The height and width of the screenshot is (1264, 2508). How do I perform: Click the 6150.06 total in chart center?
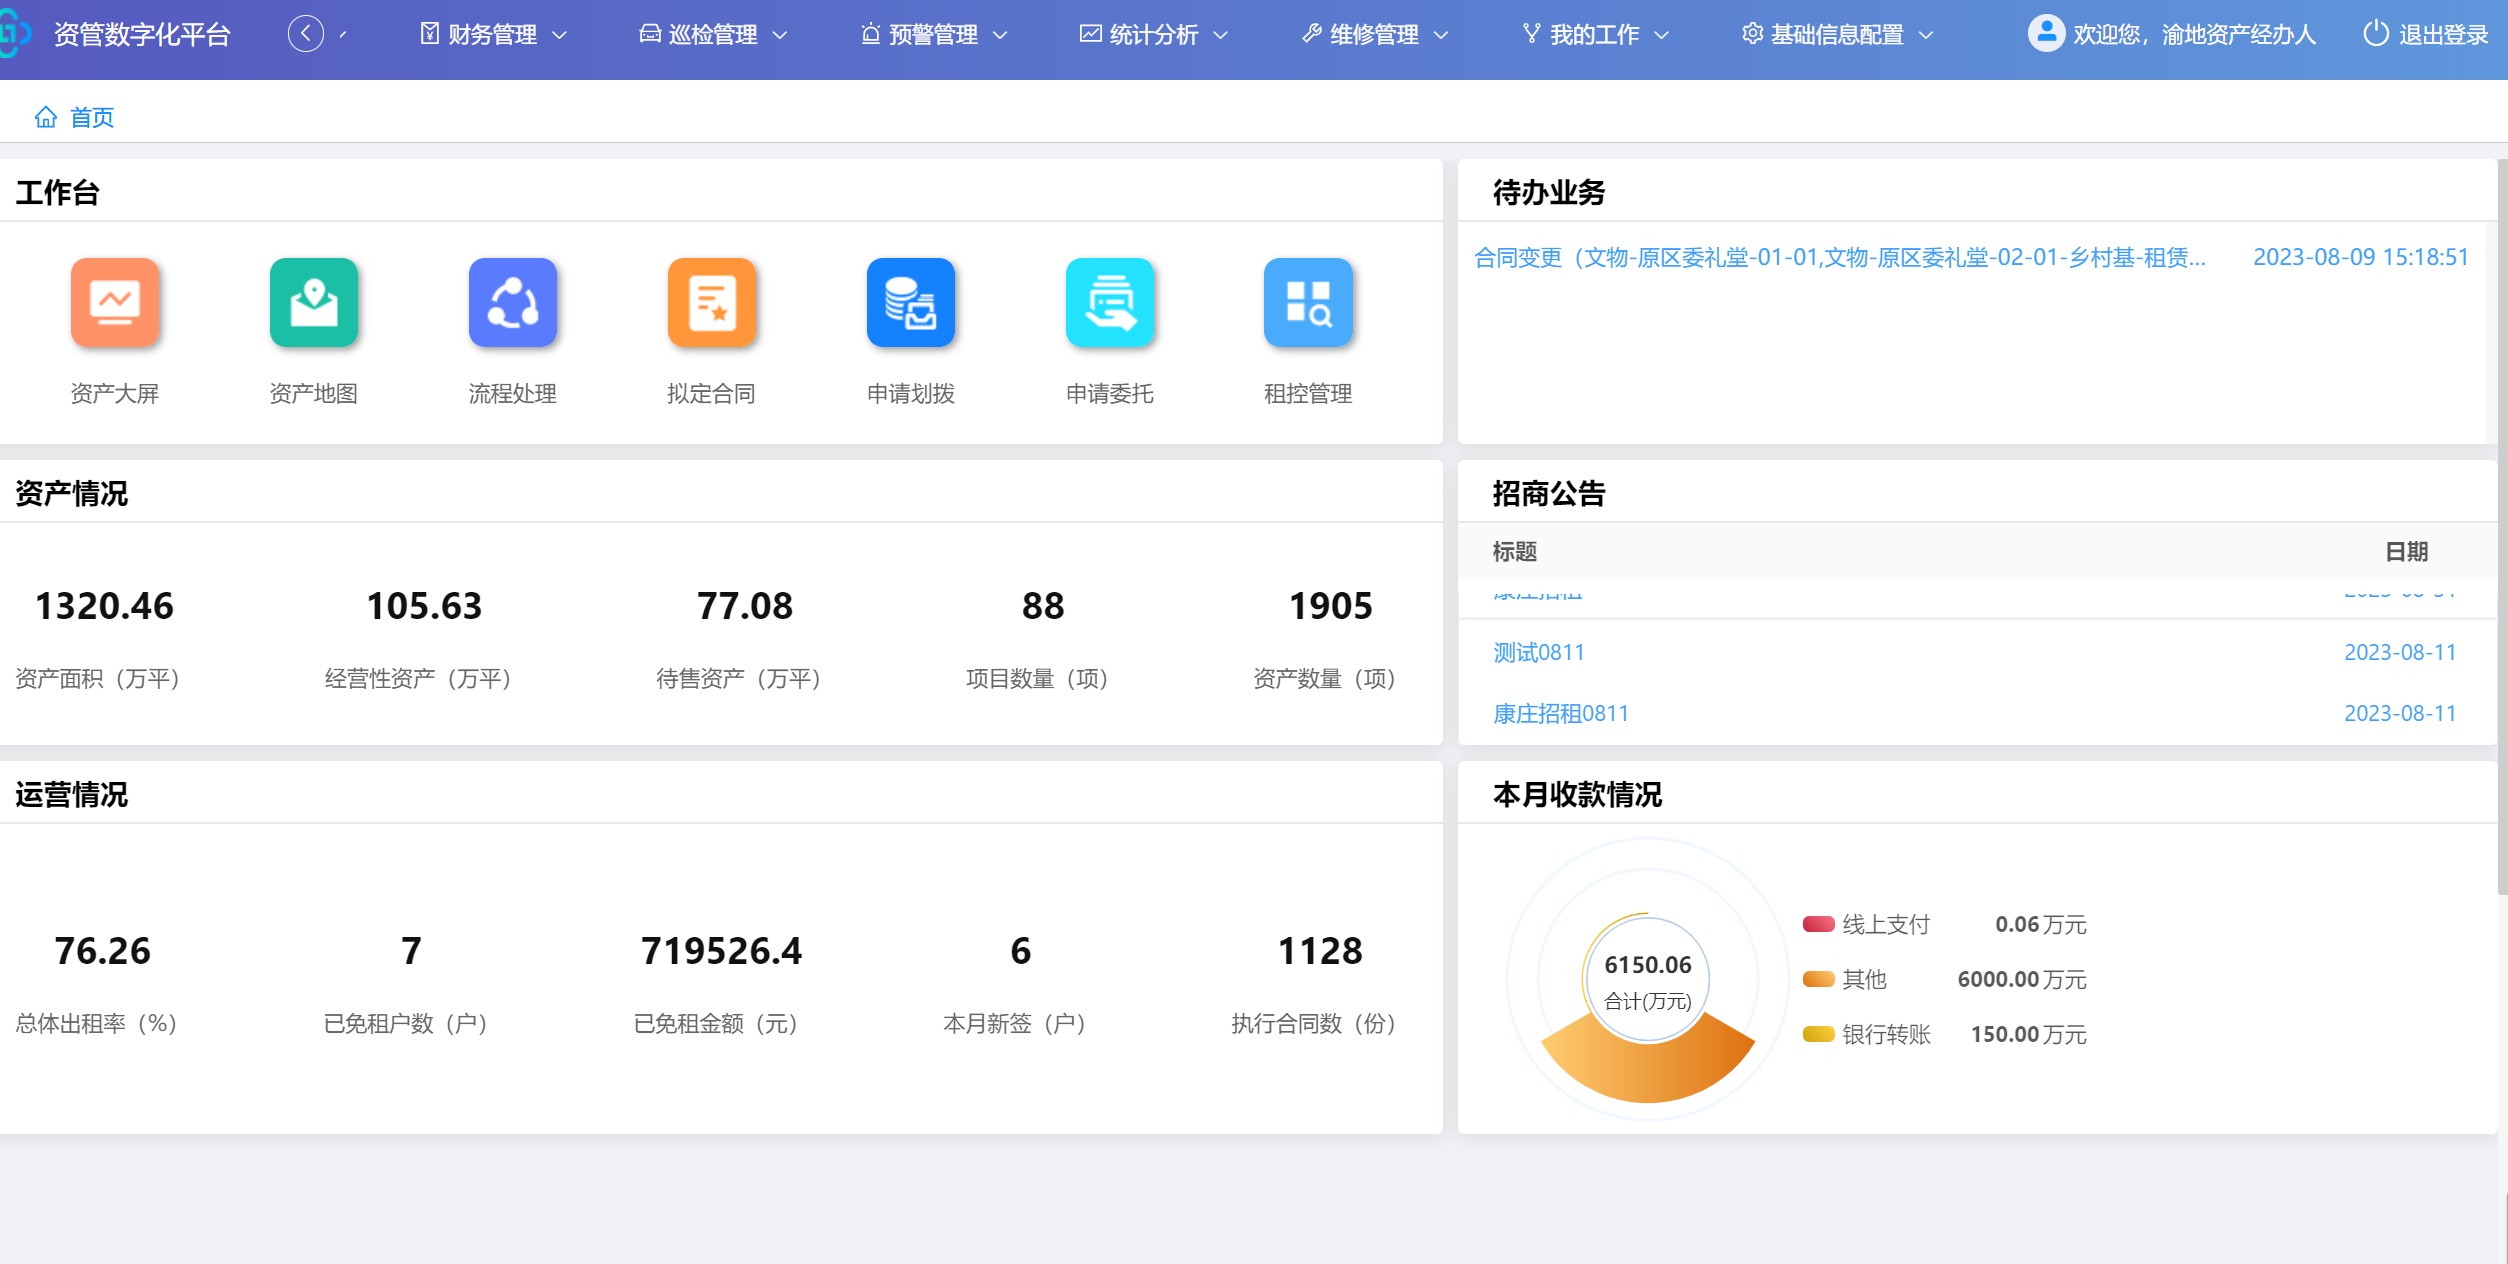click(x=1648, y=964)
